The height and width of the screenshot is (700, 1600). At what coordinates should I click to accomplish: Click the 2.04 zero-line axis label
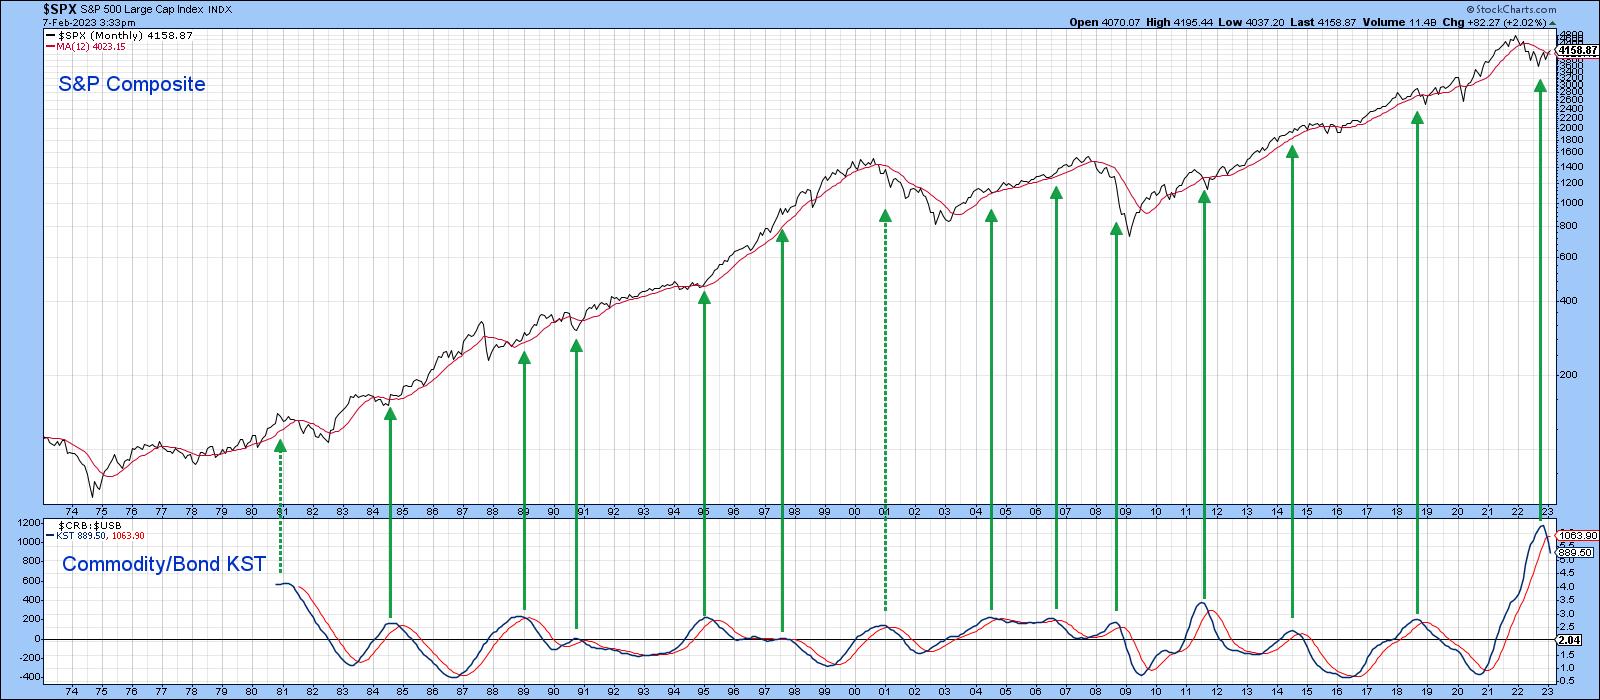pos(1568,639)
